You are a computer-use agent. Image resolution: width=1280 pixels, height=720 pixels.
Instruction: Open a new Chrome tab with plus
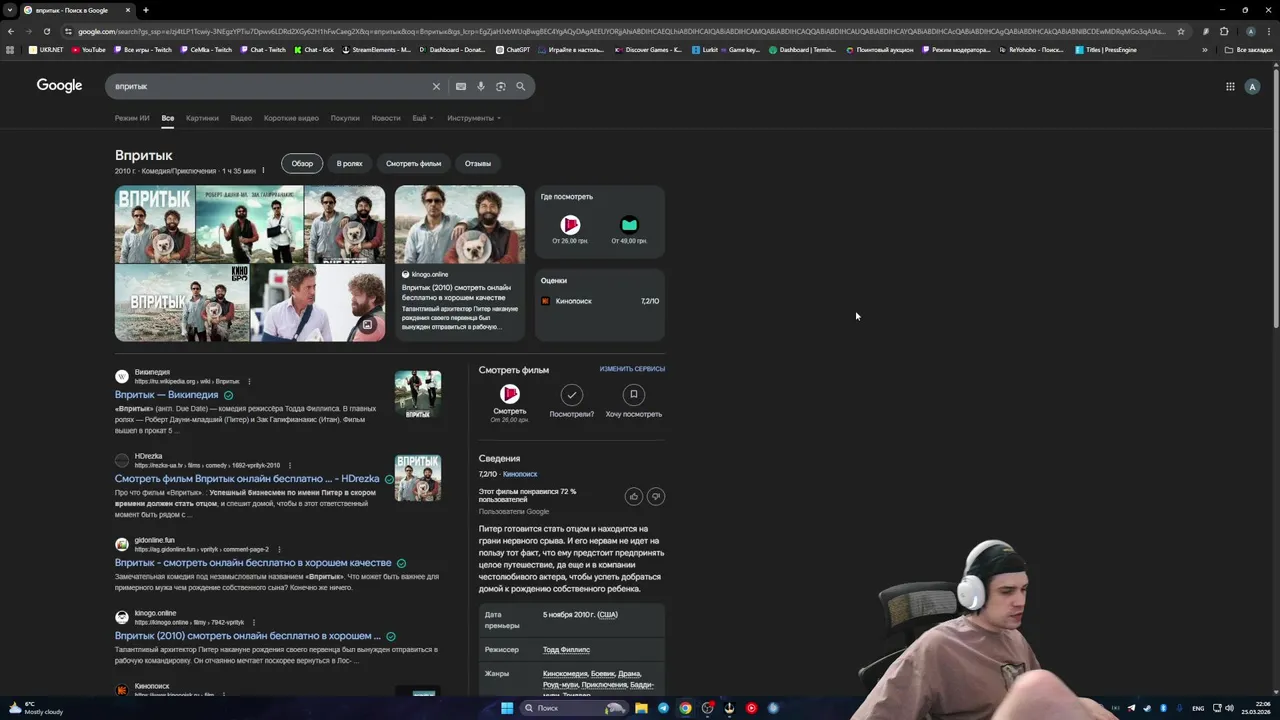[145, 10]
